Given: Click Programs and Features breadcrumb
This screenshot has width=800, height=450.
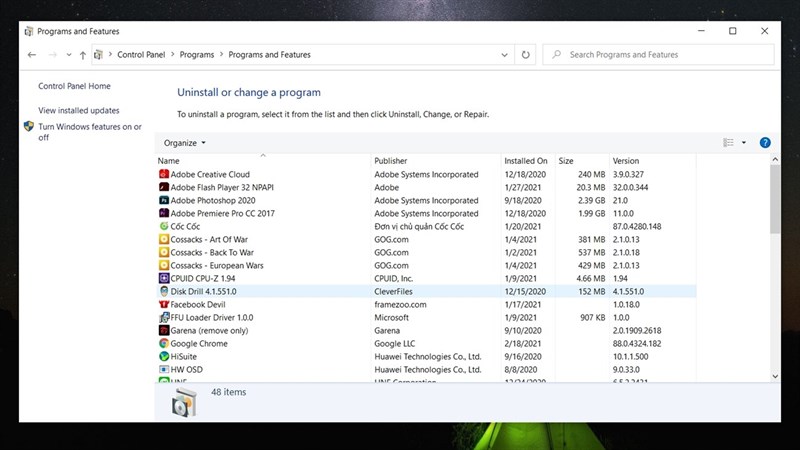Looking at the screenshot, I should click(269, 55).
